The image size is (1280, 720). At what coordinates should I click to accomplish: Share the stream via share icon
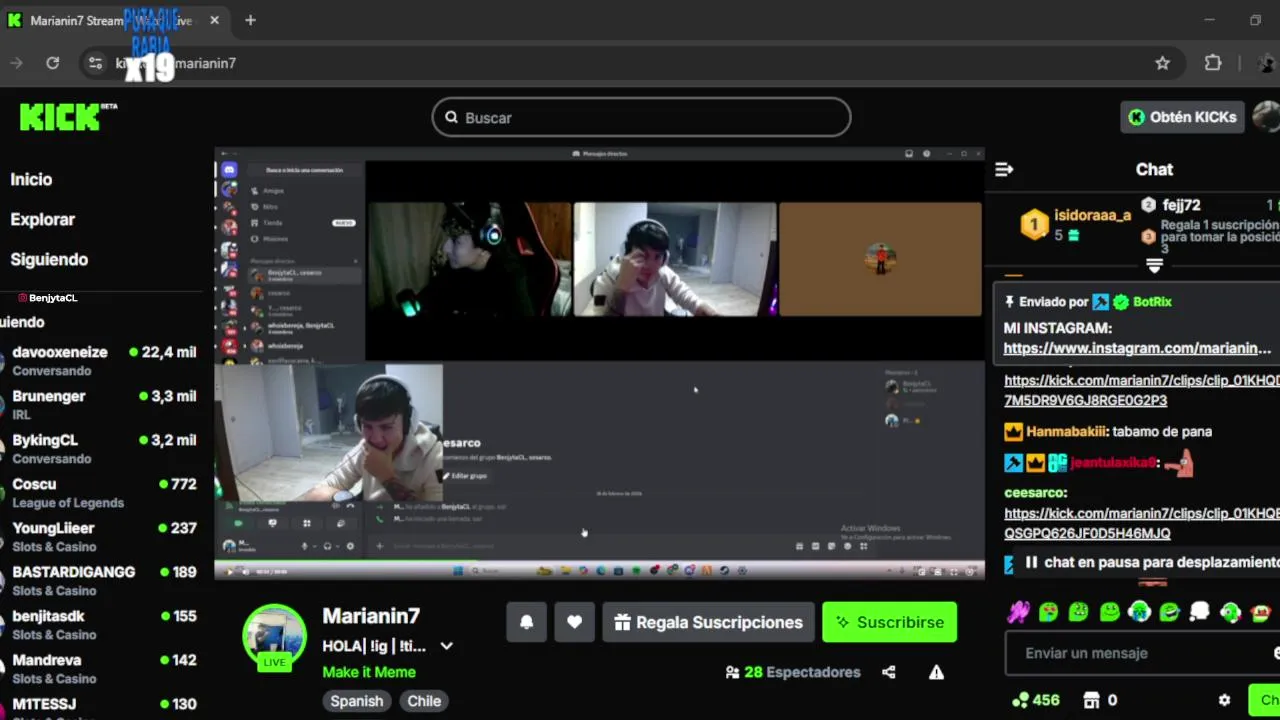point(889,672)
